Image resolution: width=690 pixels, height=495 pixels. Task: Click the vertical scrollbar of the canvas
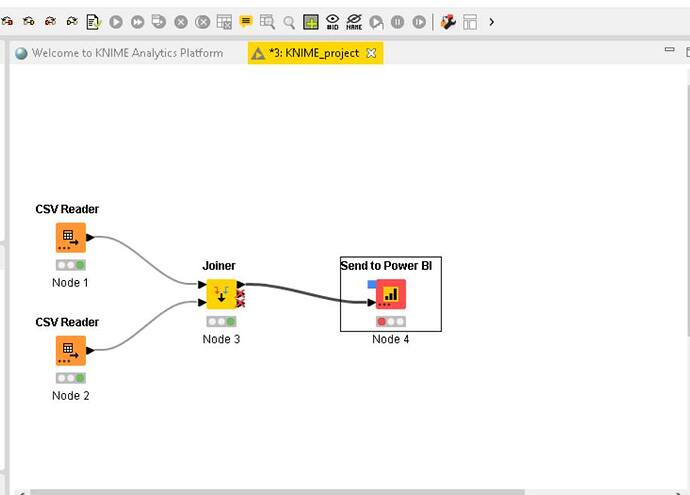(x=688, y=211)
